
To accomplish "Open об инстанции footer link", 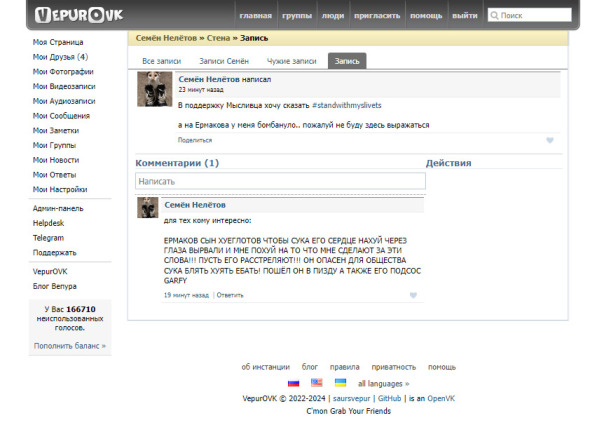I will tap(265, 367).
